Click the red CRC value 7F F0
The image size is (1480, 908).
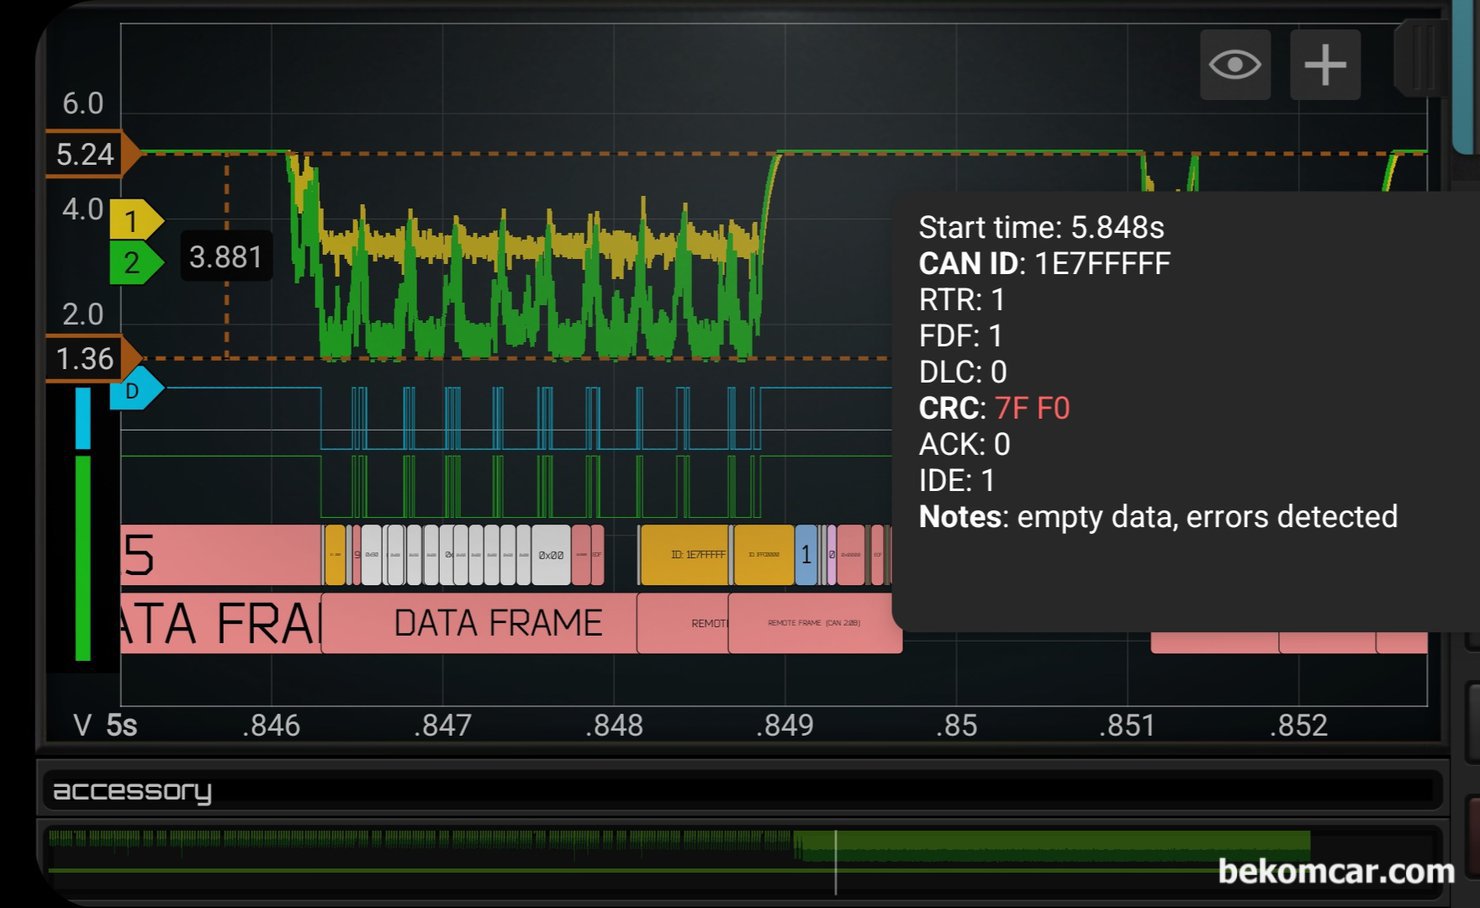pyautogui.click(x=1032, y=408)
